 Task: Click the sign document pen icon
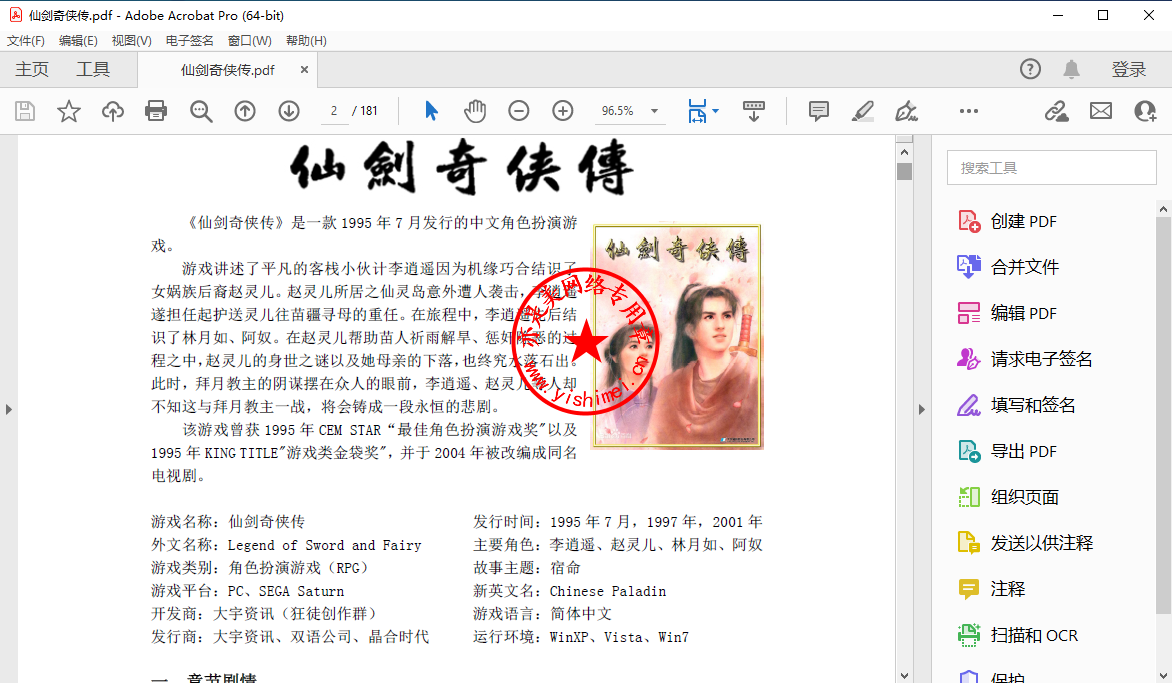pos(907,111)
